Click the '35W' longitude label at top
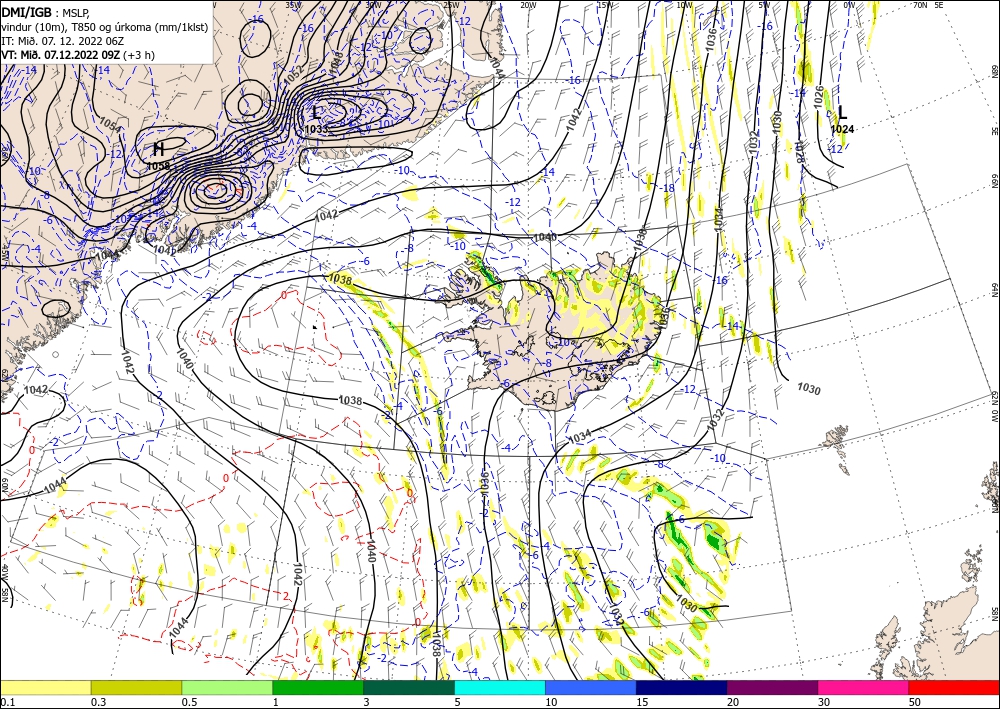This screenshot has height=709, width=1000. pos(293,5)
